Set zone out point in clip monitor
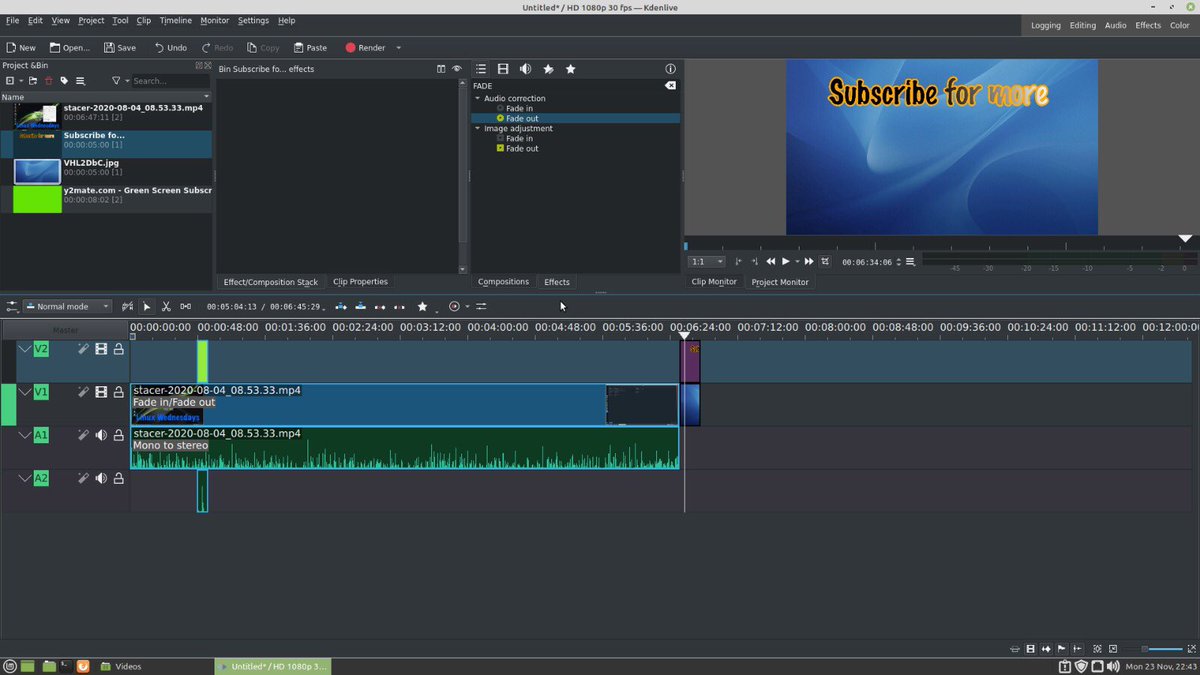This screenshot has height=675, width=1200. (754, 261)
